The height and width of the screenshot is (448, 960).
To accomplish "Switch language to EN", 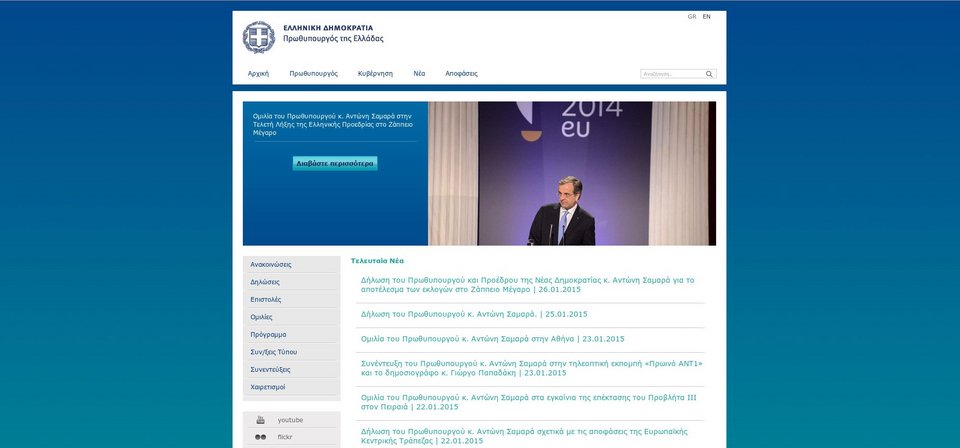I will [707, 17].
